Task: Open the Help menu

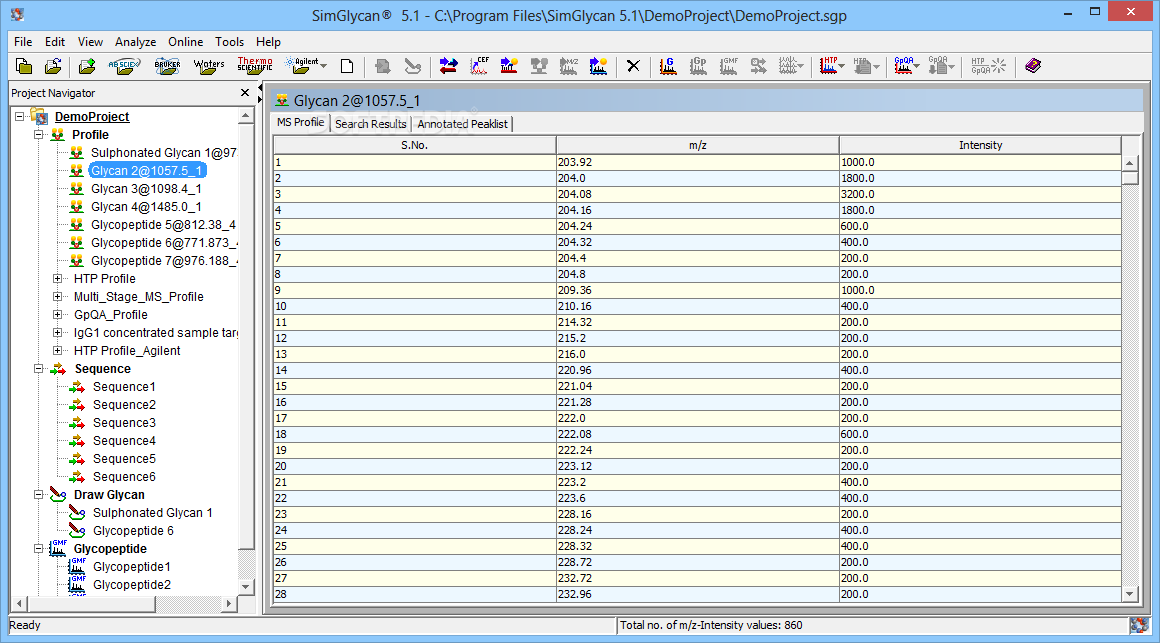Action: [x=268, y=42]
